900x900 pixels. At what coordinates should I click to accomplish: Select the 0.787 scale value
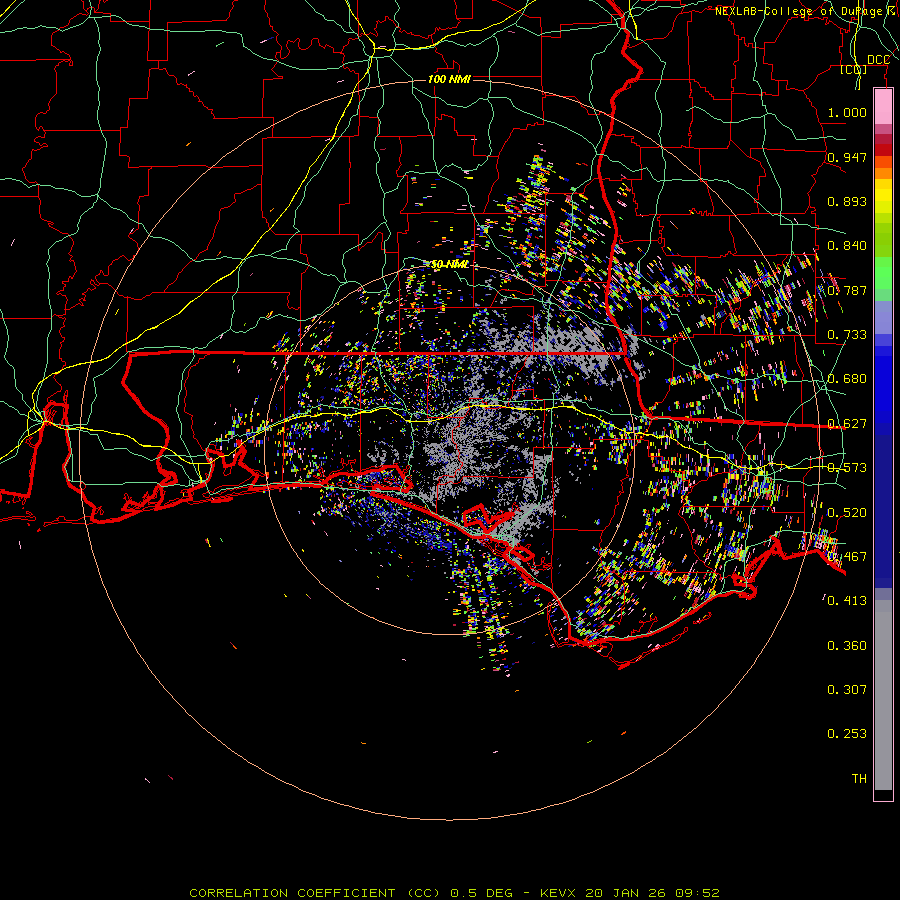coord(847,290)
